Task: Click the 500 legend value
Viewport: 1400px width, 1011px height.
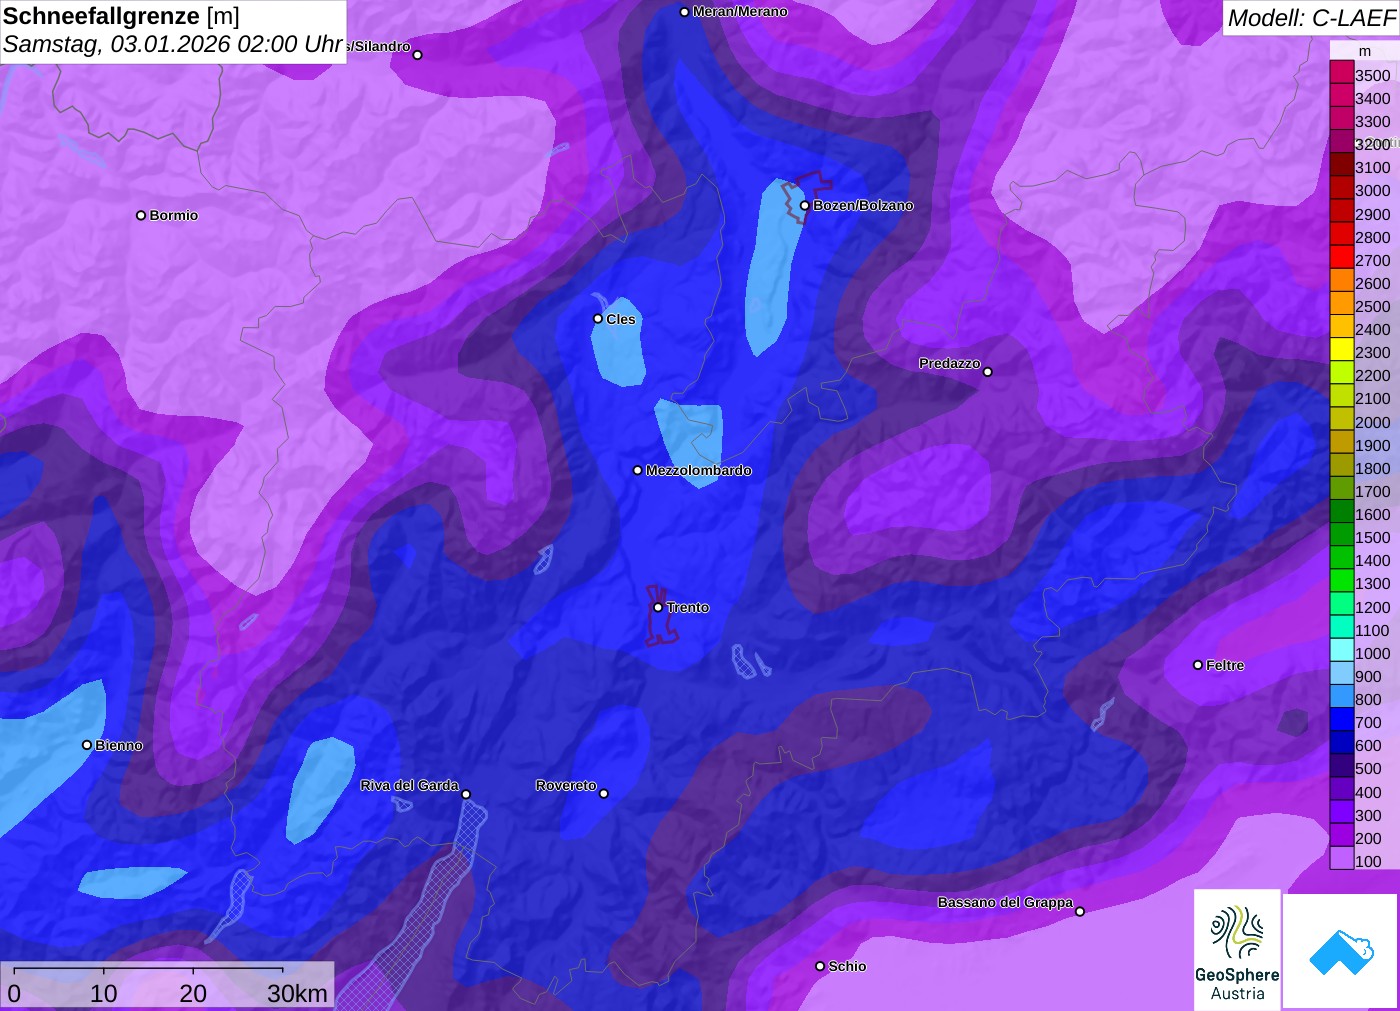Action: tap(1368, 768)
